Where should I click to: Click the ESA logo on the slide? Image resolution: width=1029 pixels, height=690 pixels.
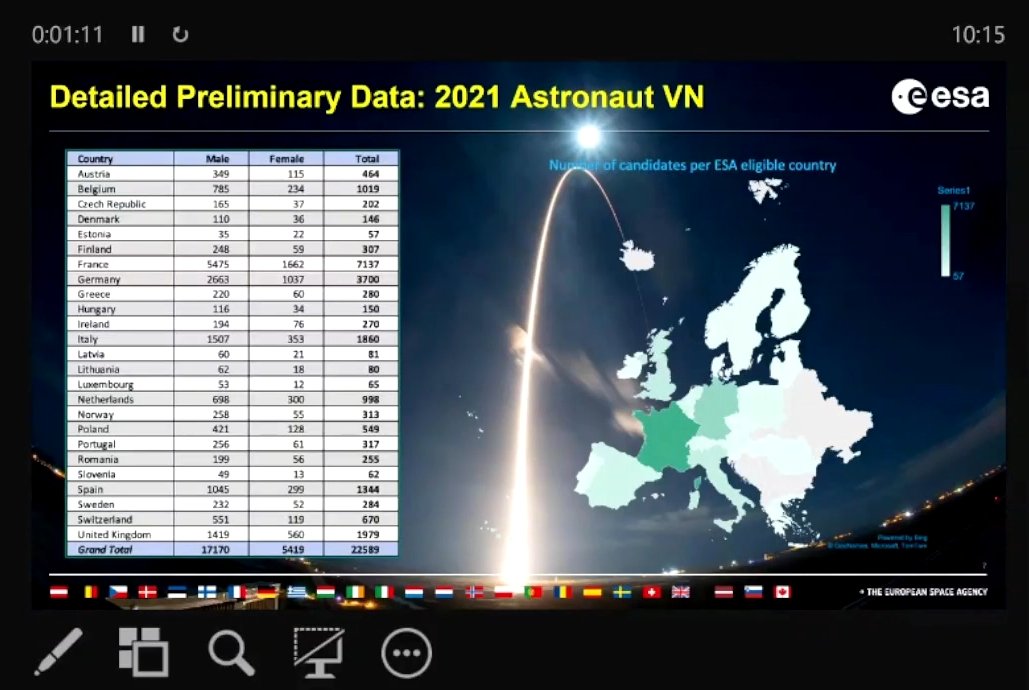940,97
